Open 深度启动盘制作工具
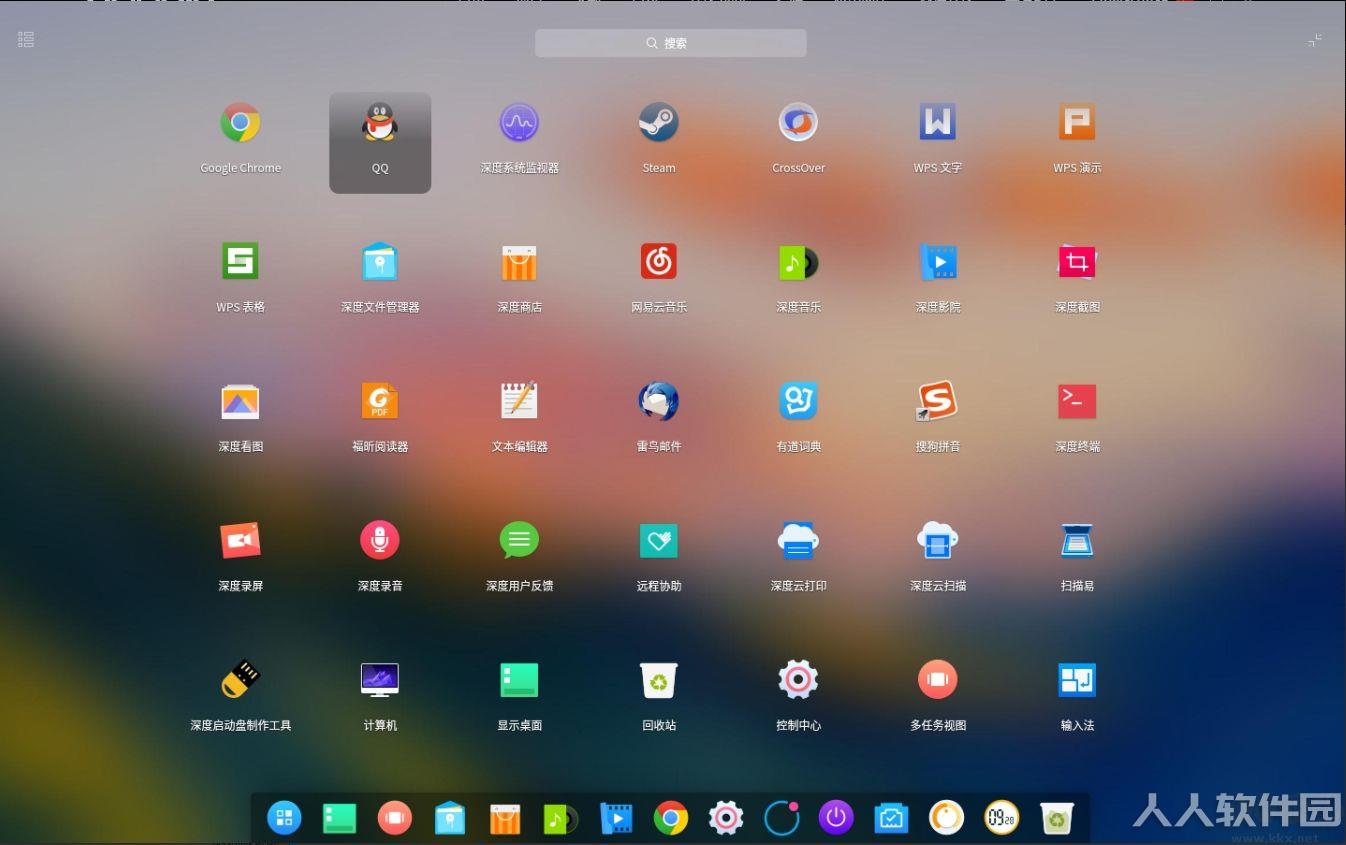 click(x=240, y=680)
